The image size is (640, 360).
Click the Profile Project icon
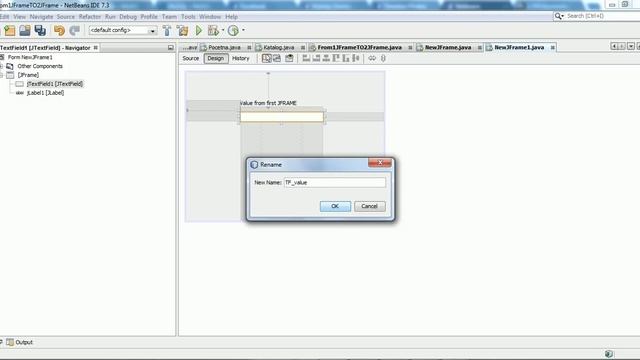(233, 31)
